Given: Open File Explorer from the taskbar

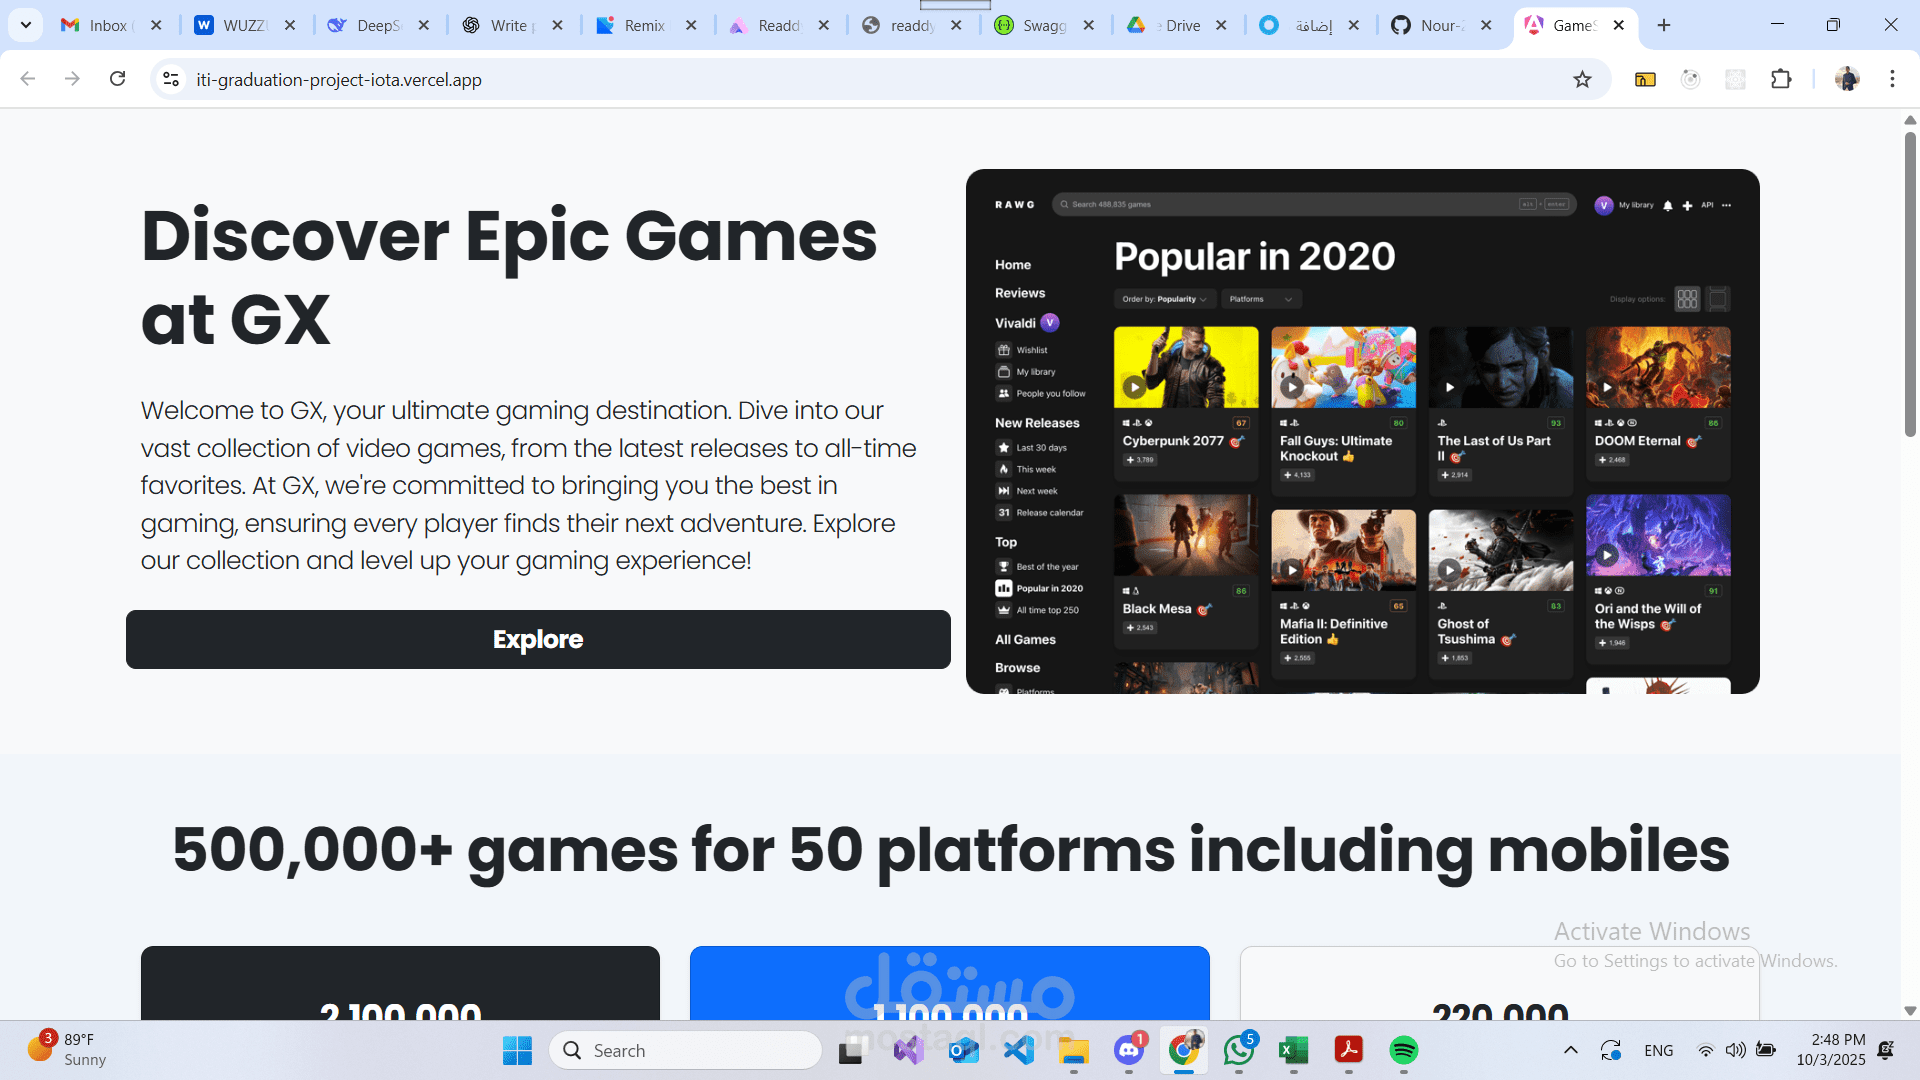Looking at the screenshot, I should [x=1074, y=1050].
